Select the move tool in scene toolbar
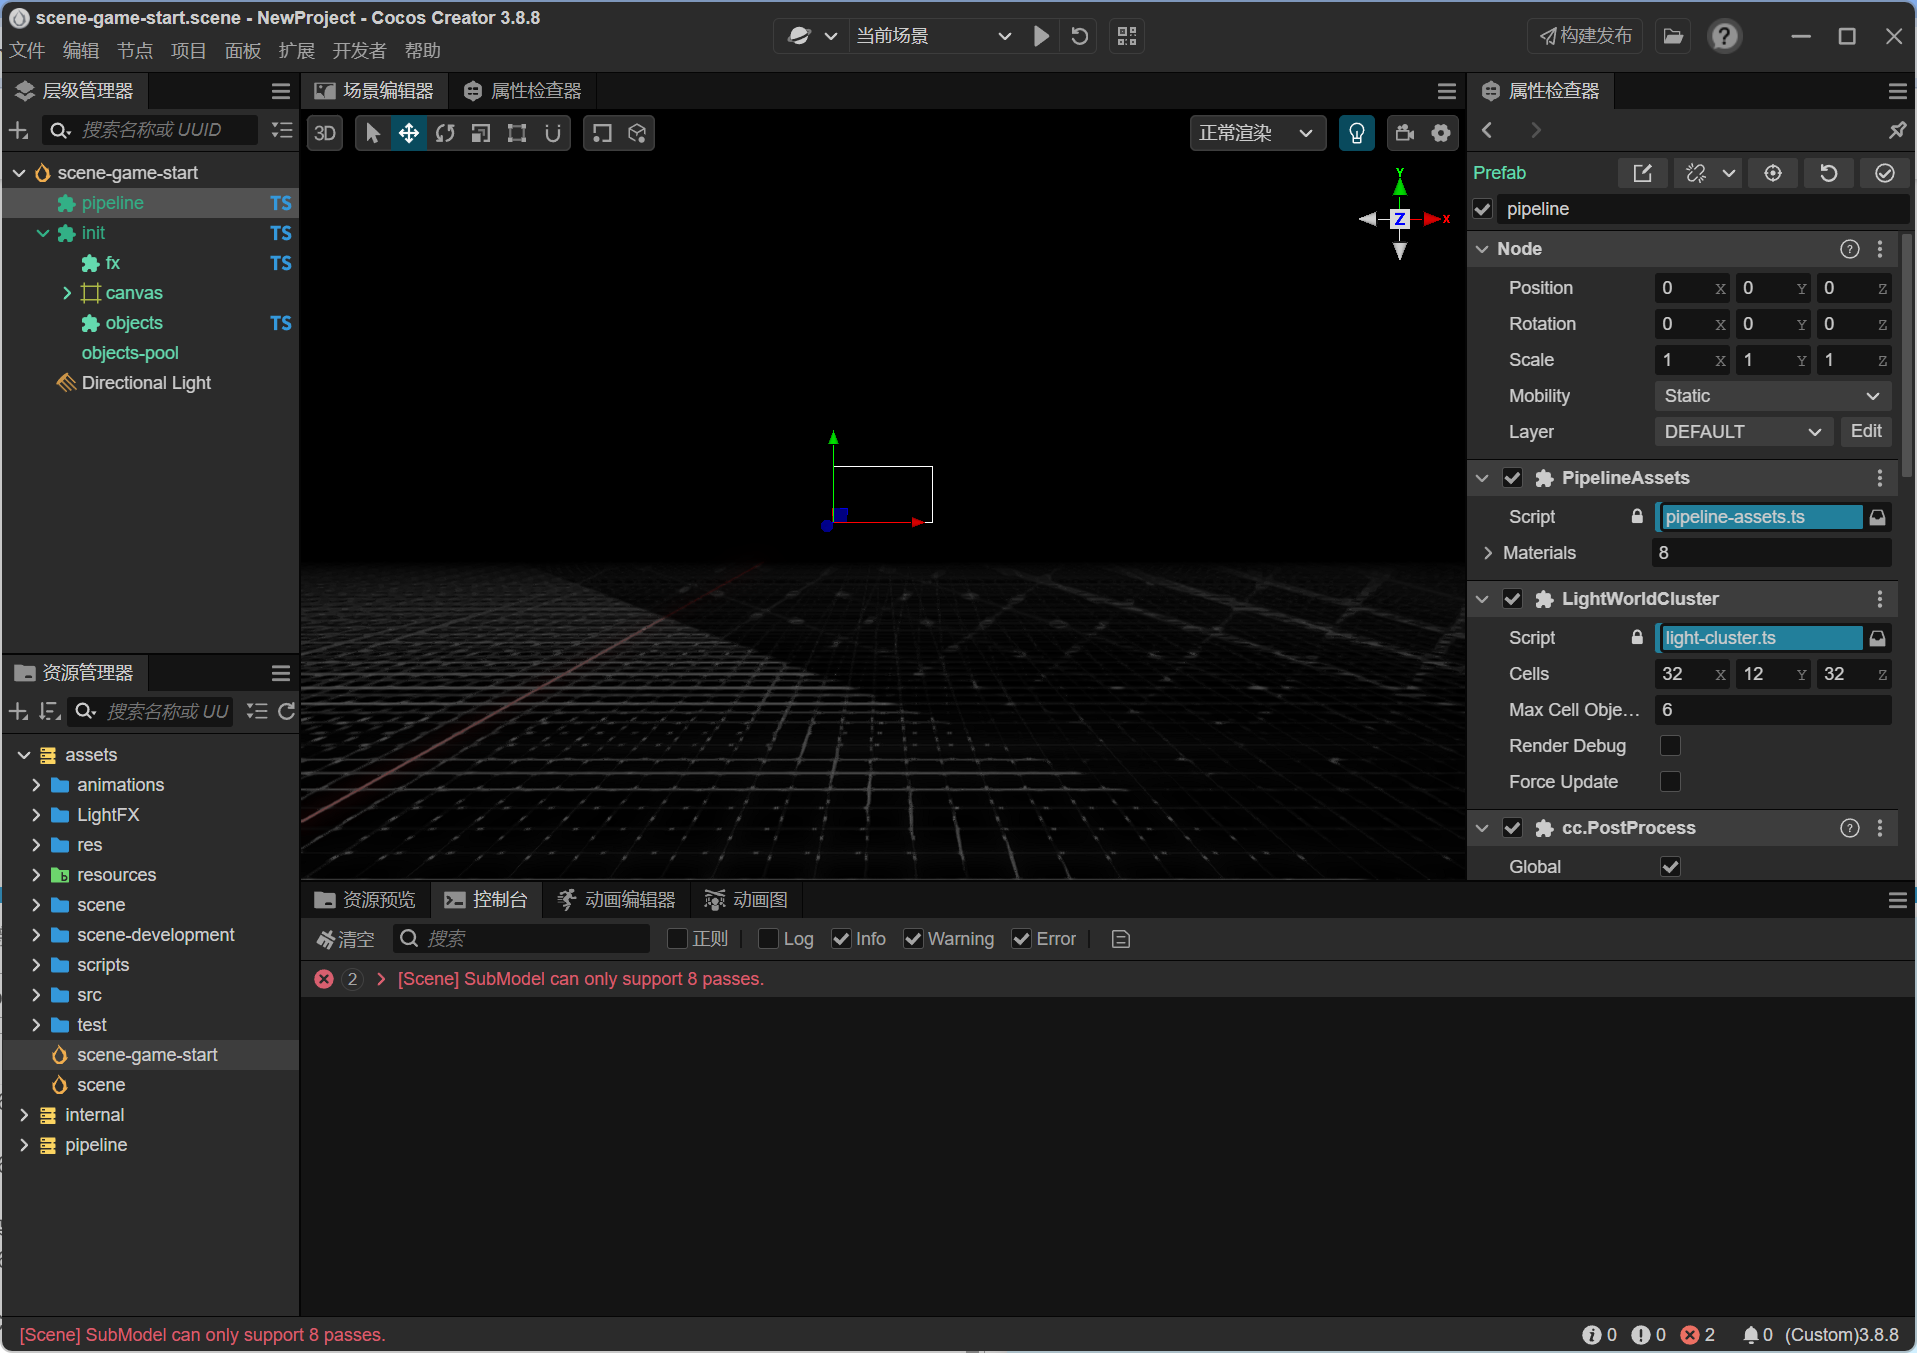 pyautogui.click(x=409, y=133)
